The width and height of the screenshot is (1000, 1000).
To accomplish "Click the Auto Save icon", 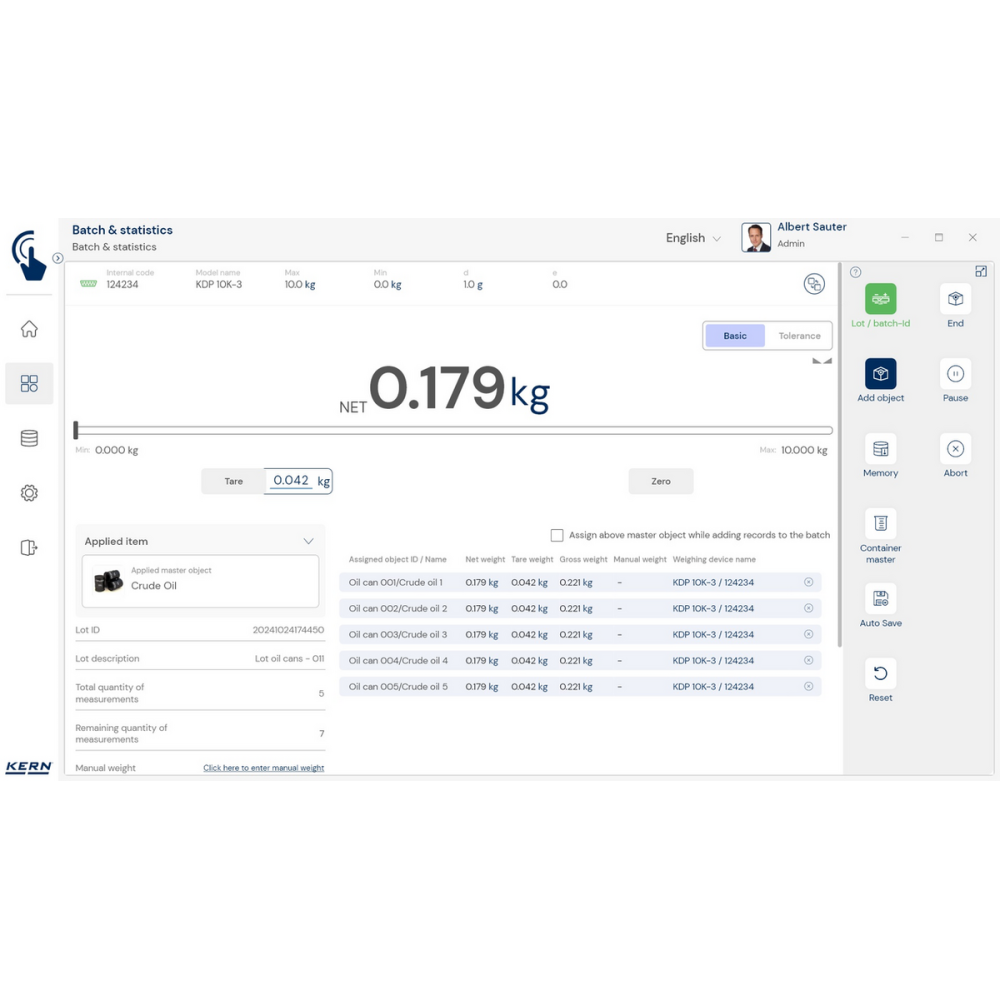I will pyautogui.click(x=880, y=599).
